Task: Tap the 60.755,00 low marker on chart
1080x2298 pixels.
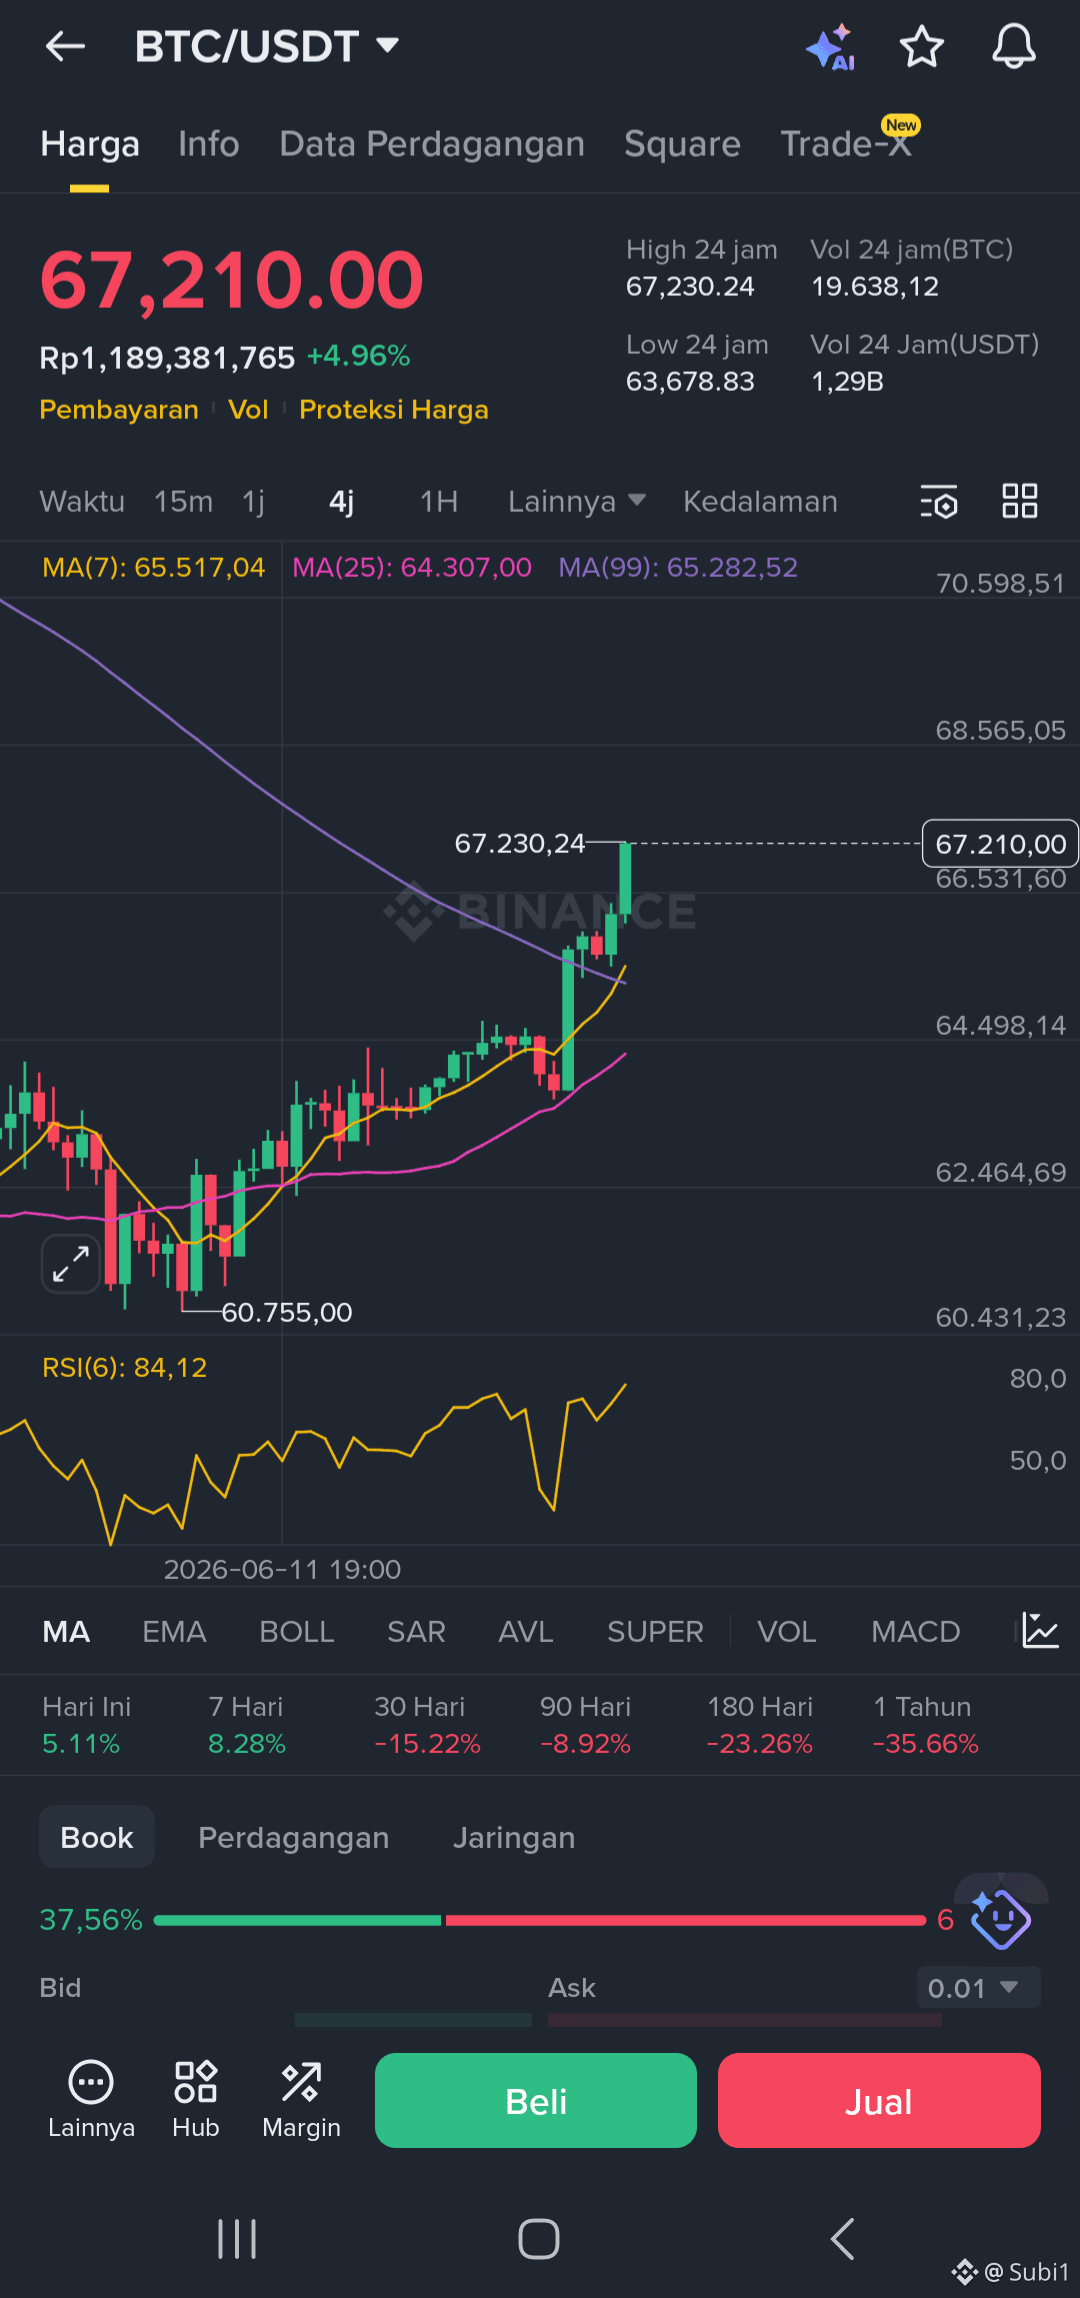Action: [x=287, y=1312]
